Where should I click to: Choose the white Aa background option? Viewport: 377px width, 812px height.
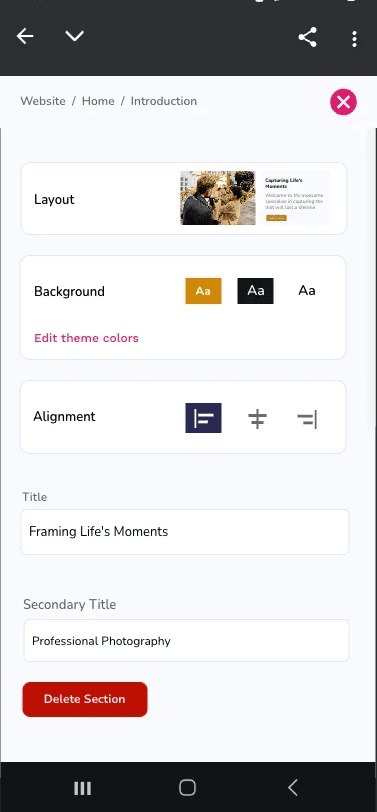(x=307, y=291)
